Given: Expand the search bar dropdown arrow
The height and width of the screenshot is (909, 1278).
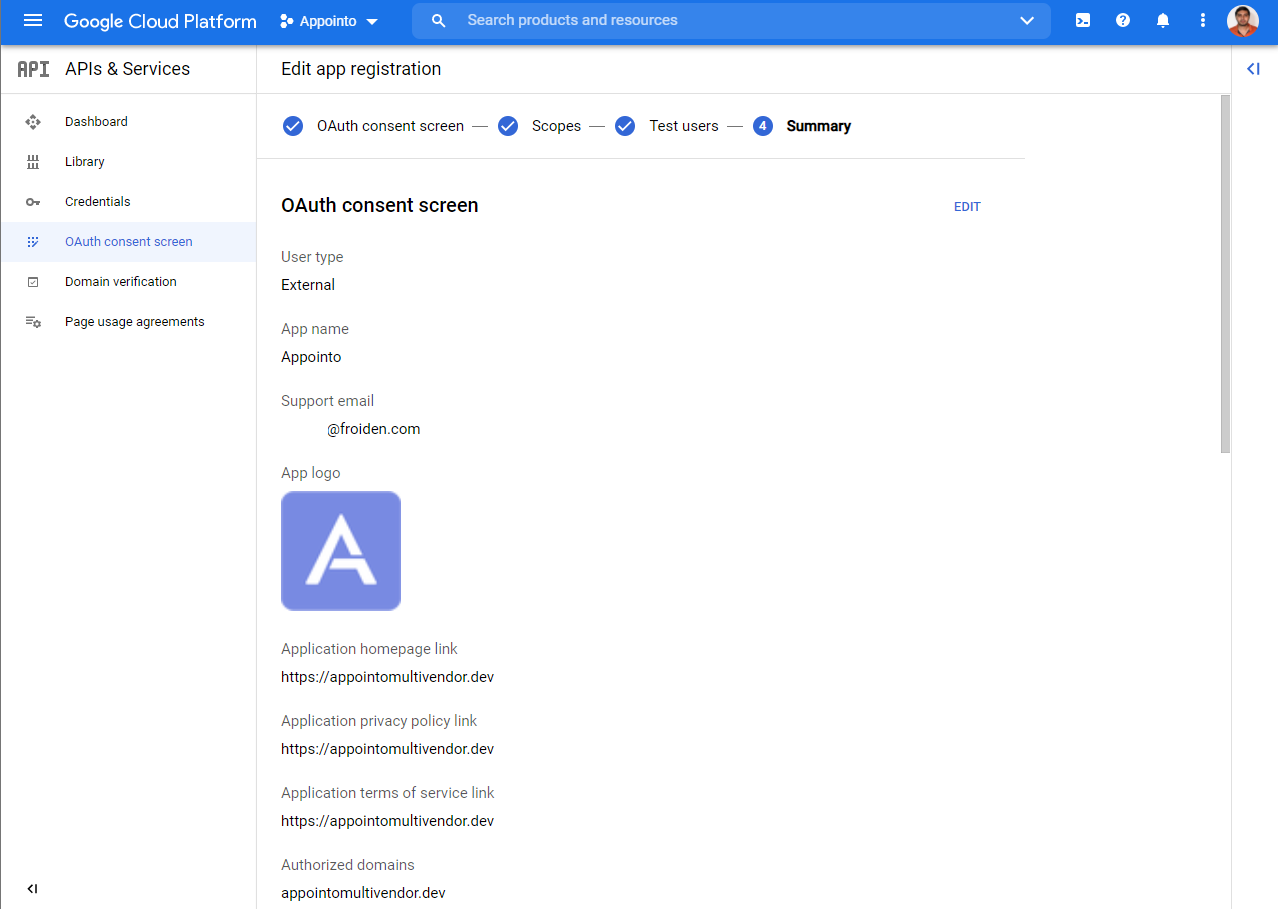Looking at the screenshot, I should (x=1027, y=21).
